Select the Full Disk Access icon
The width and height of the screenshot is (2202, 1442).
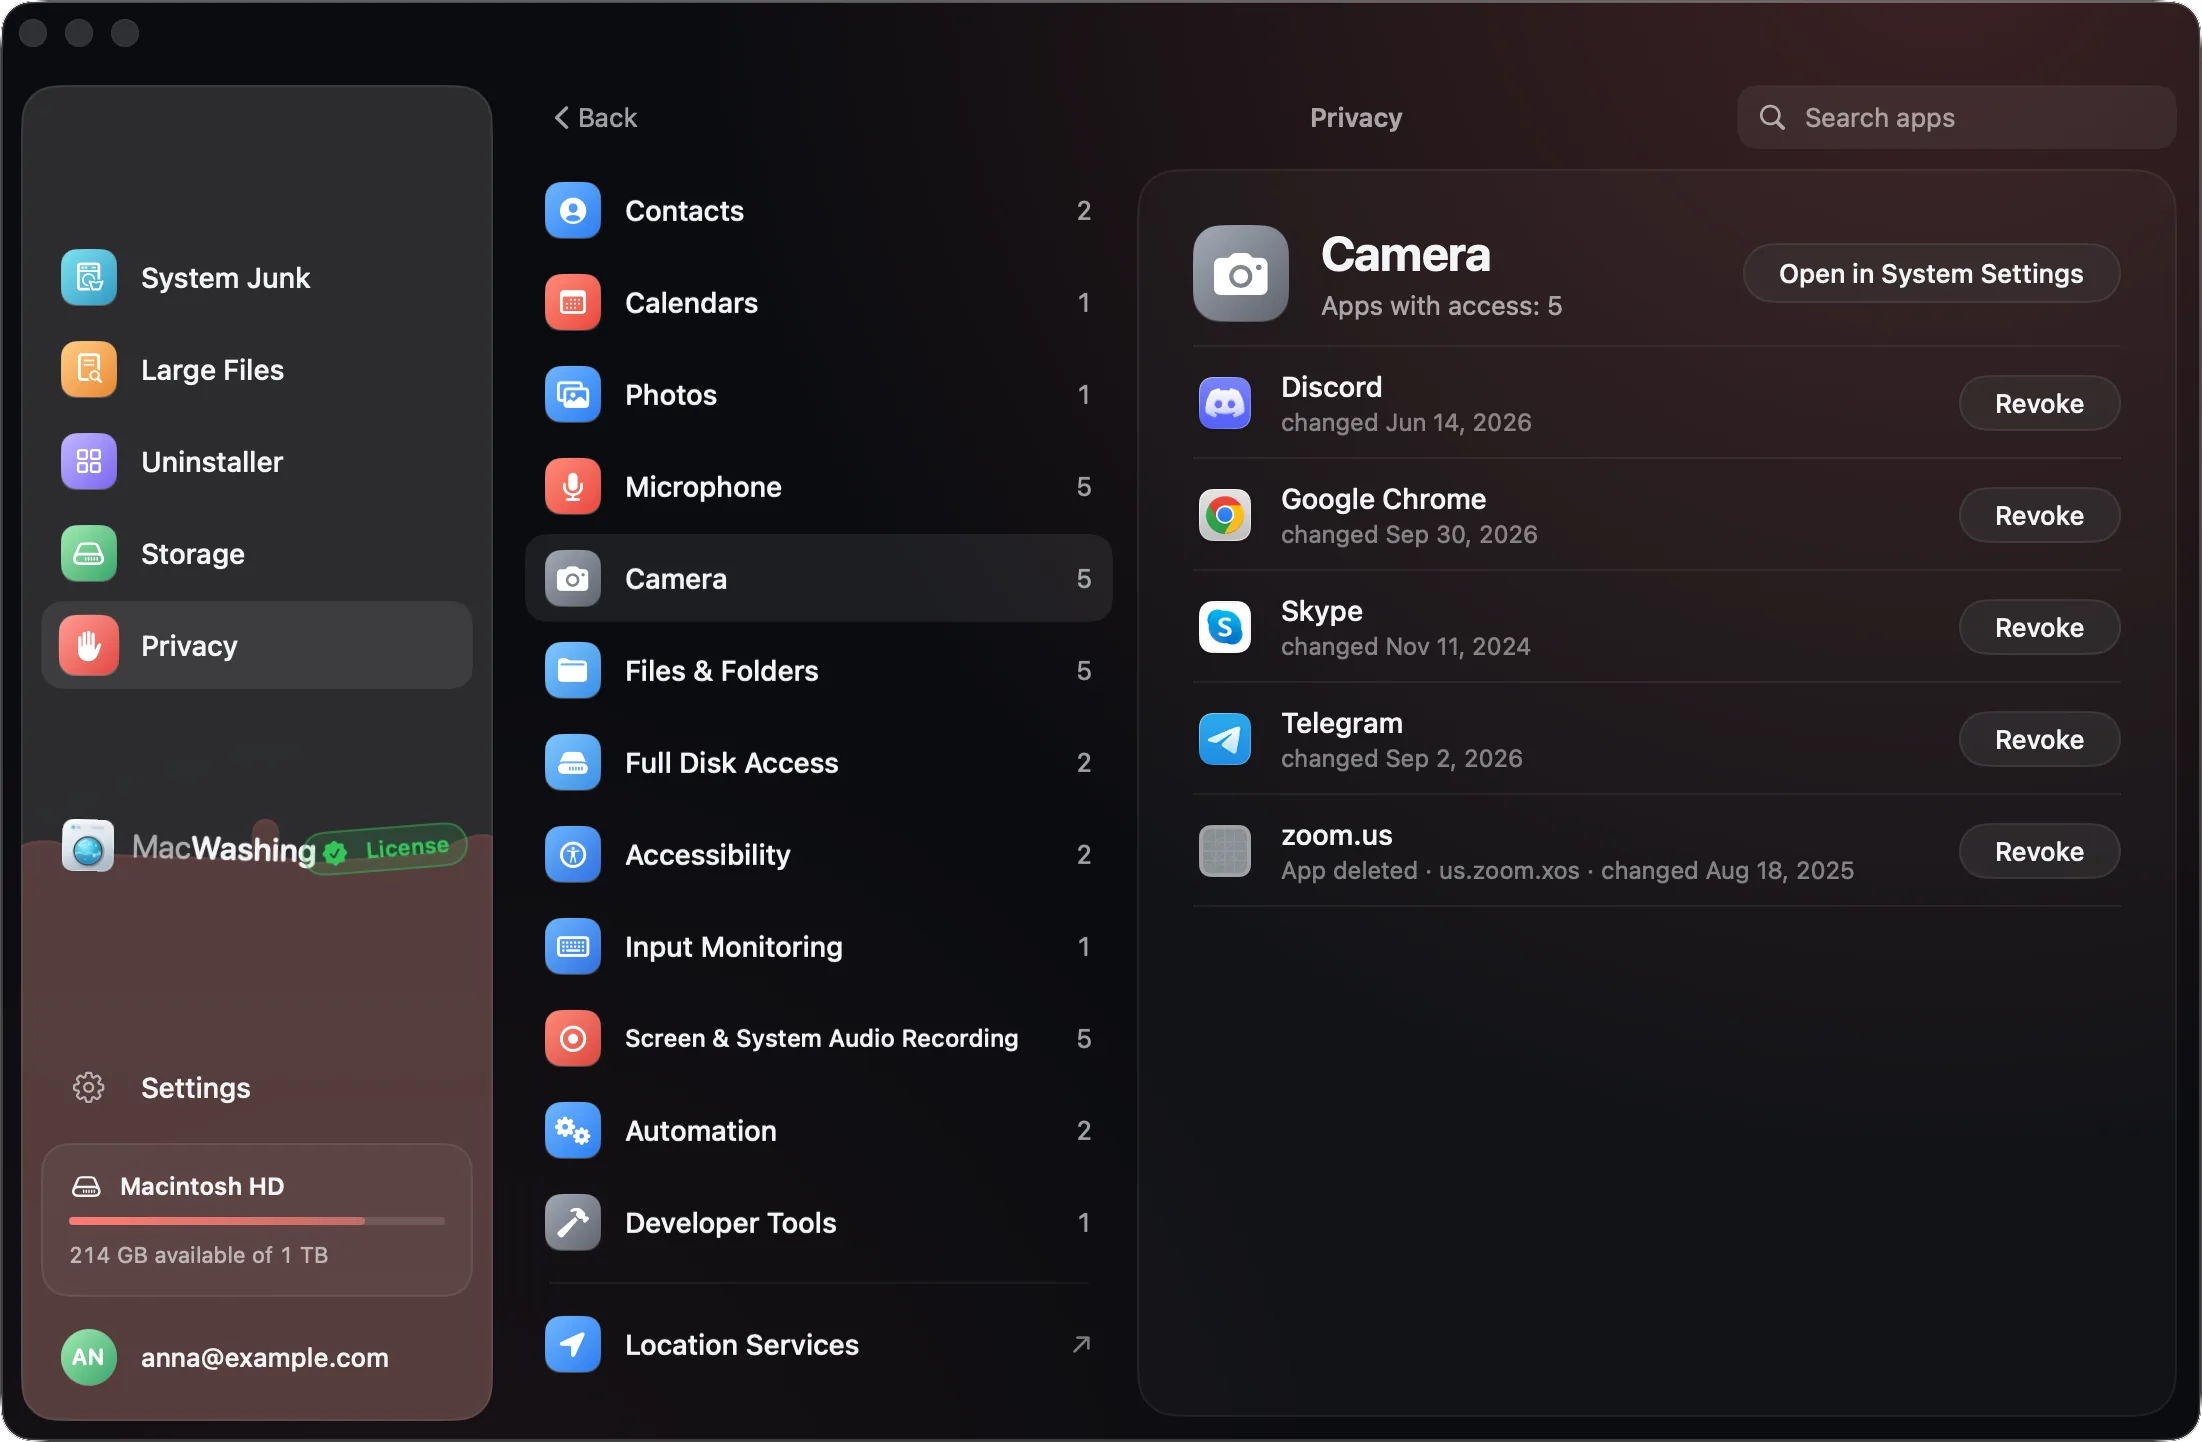coord(572,762)
